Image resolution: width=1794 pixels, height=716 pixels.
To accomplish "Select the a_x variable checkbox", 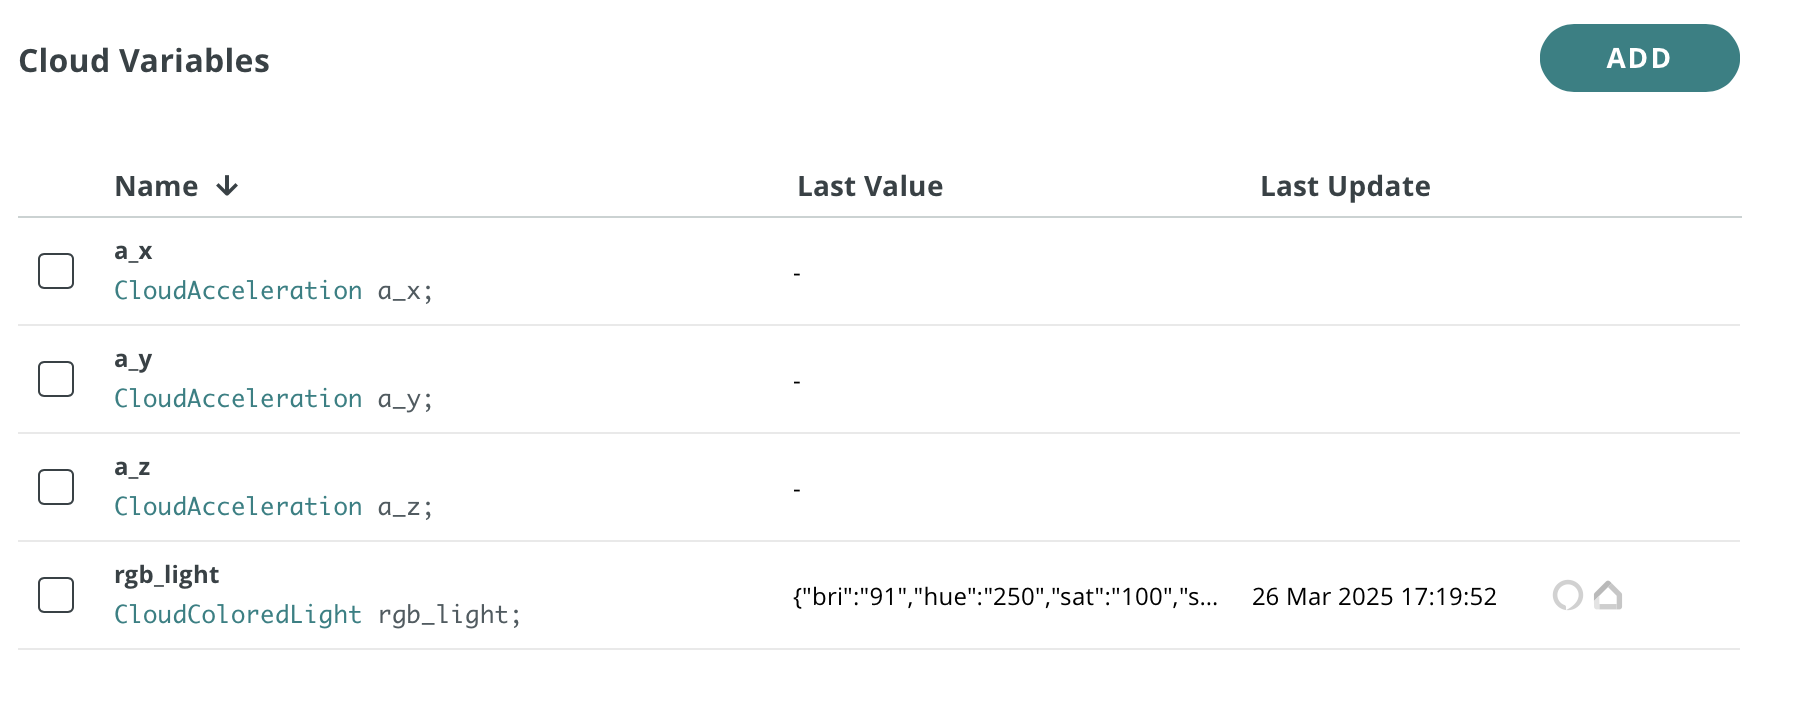I will click(56, 271).
